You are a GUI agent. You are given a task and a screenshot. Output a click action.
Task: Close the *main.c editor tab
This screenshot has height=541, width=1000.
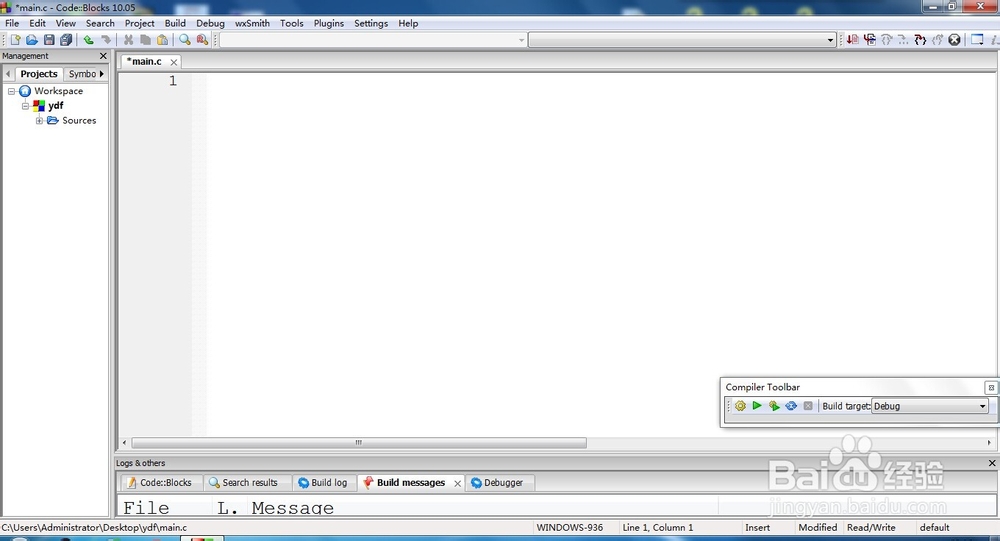click(x=173, y=63)
